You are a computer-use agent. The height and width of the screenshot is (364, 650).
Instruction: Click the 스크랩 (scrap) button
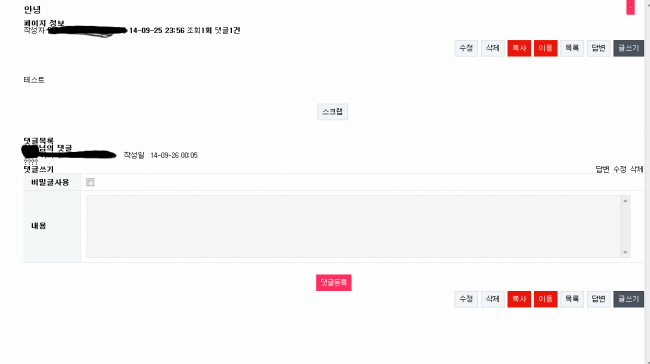332,112
